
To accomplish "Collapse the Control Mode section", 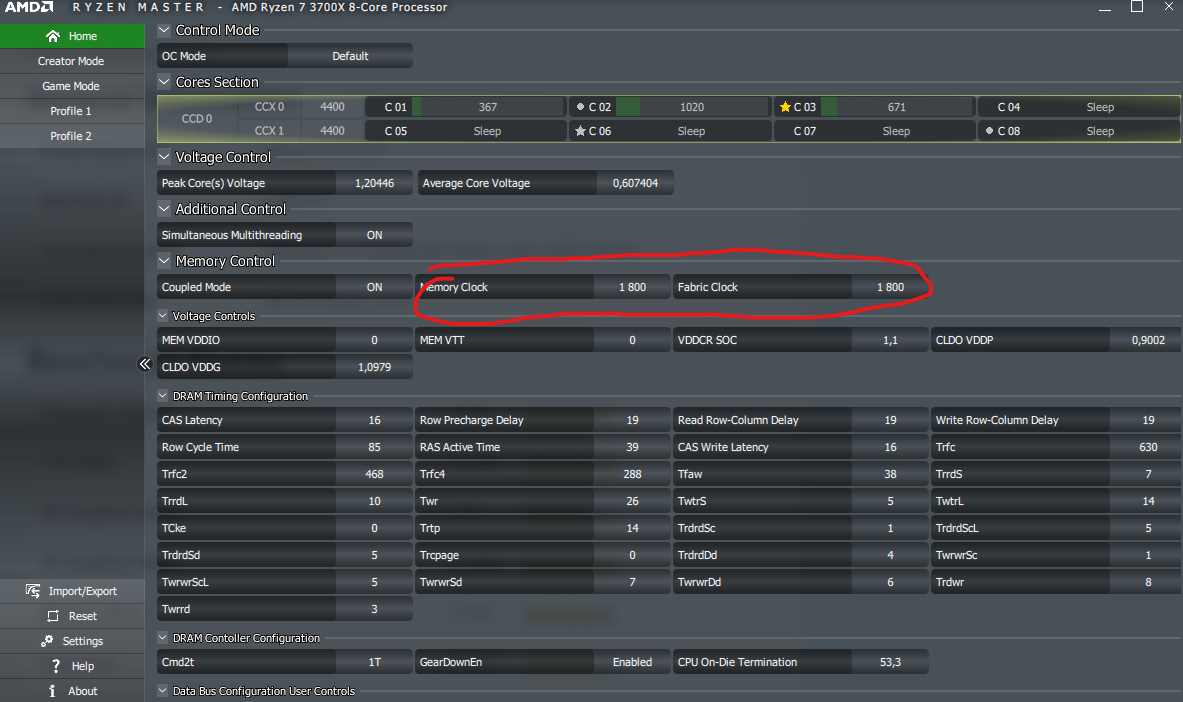I will [x=164, y=30].
